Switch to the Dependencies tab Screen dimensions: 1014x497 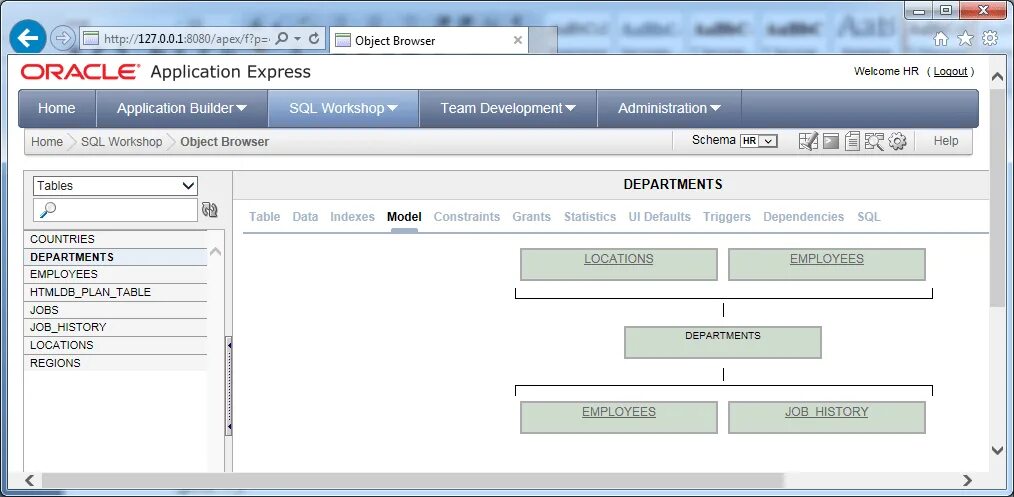803,217
